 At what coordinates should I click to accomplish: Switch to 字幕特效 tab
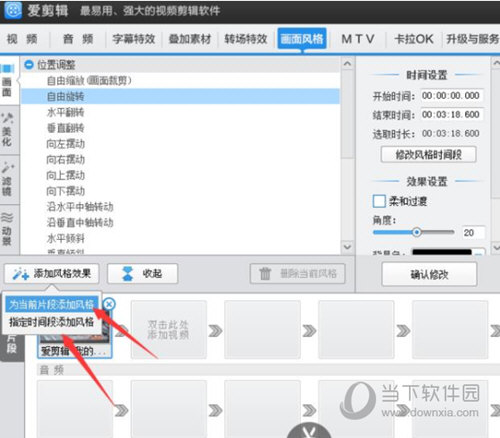[134, 39]
